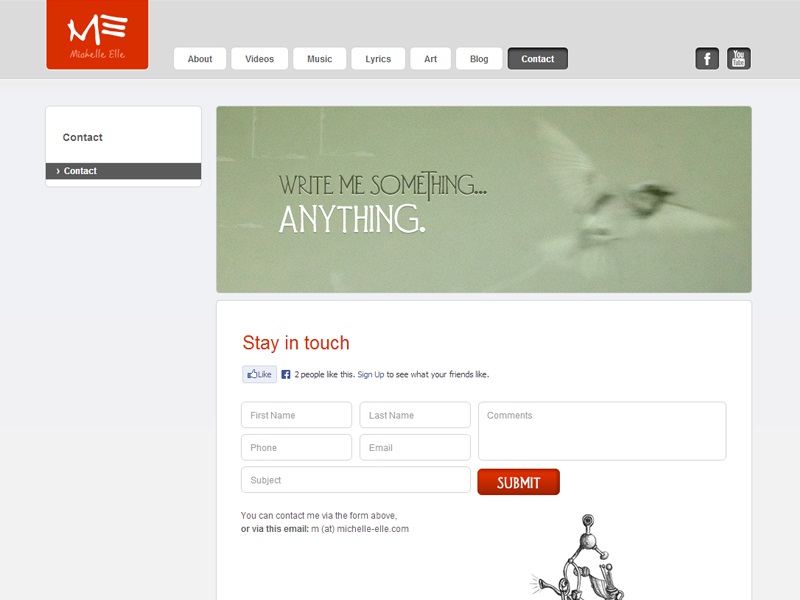Click the Facebook Like thumbs-up button

(259, 374)
